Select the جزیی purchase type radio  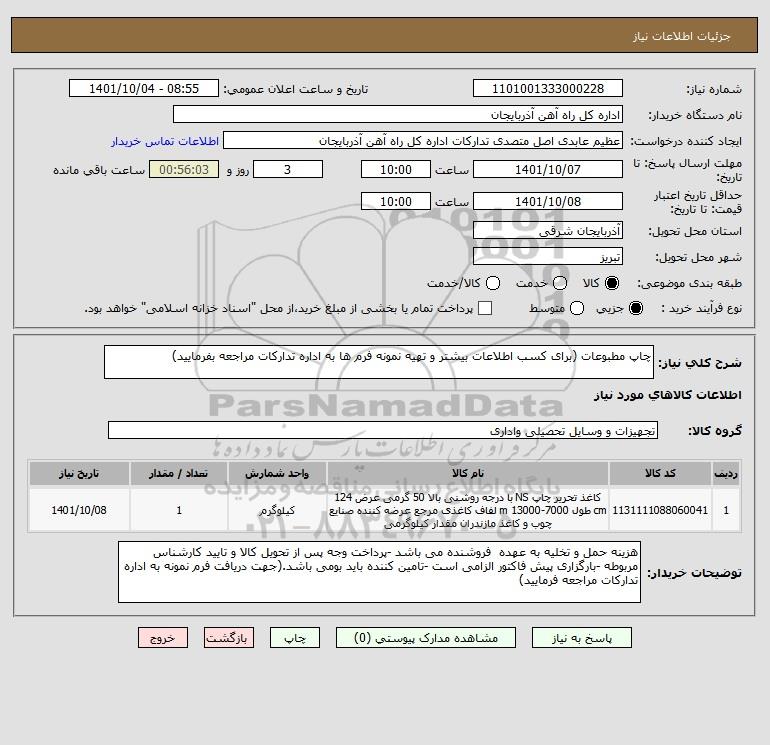(x=635, y=308)
